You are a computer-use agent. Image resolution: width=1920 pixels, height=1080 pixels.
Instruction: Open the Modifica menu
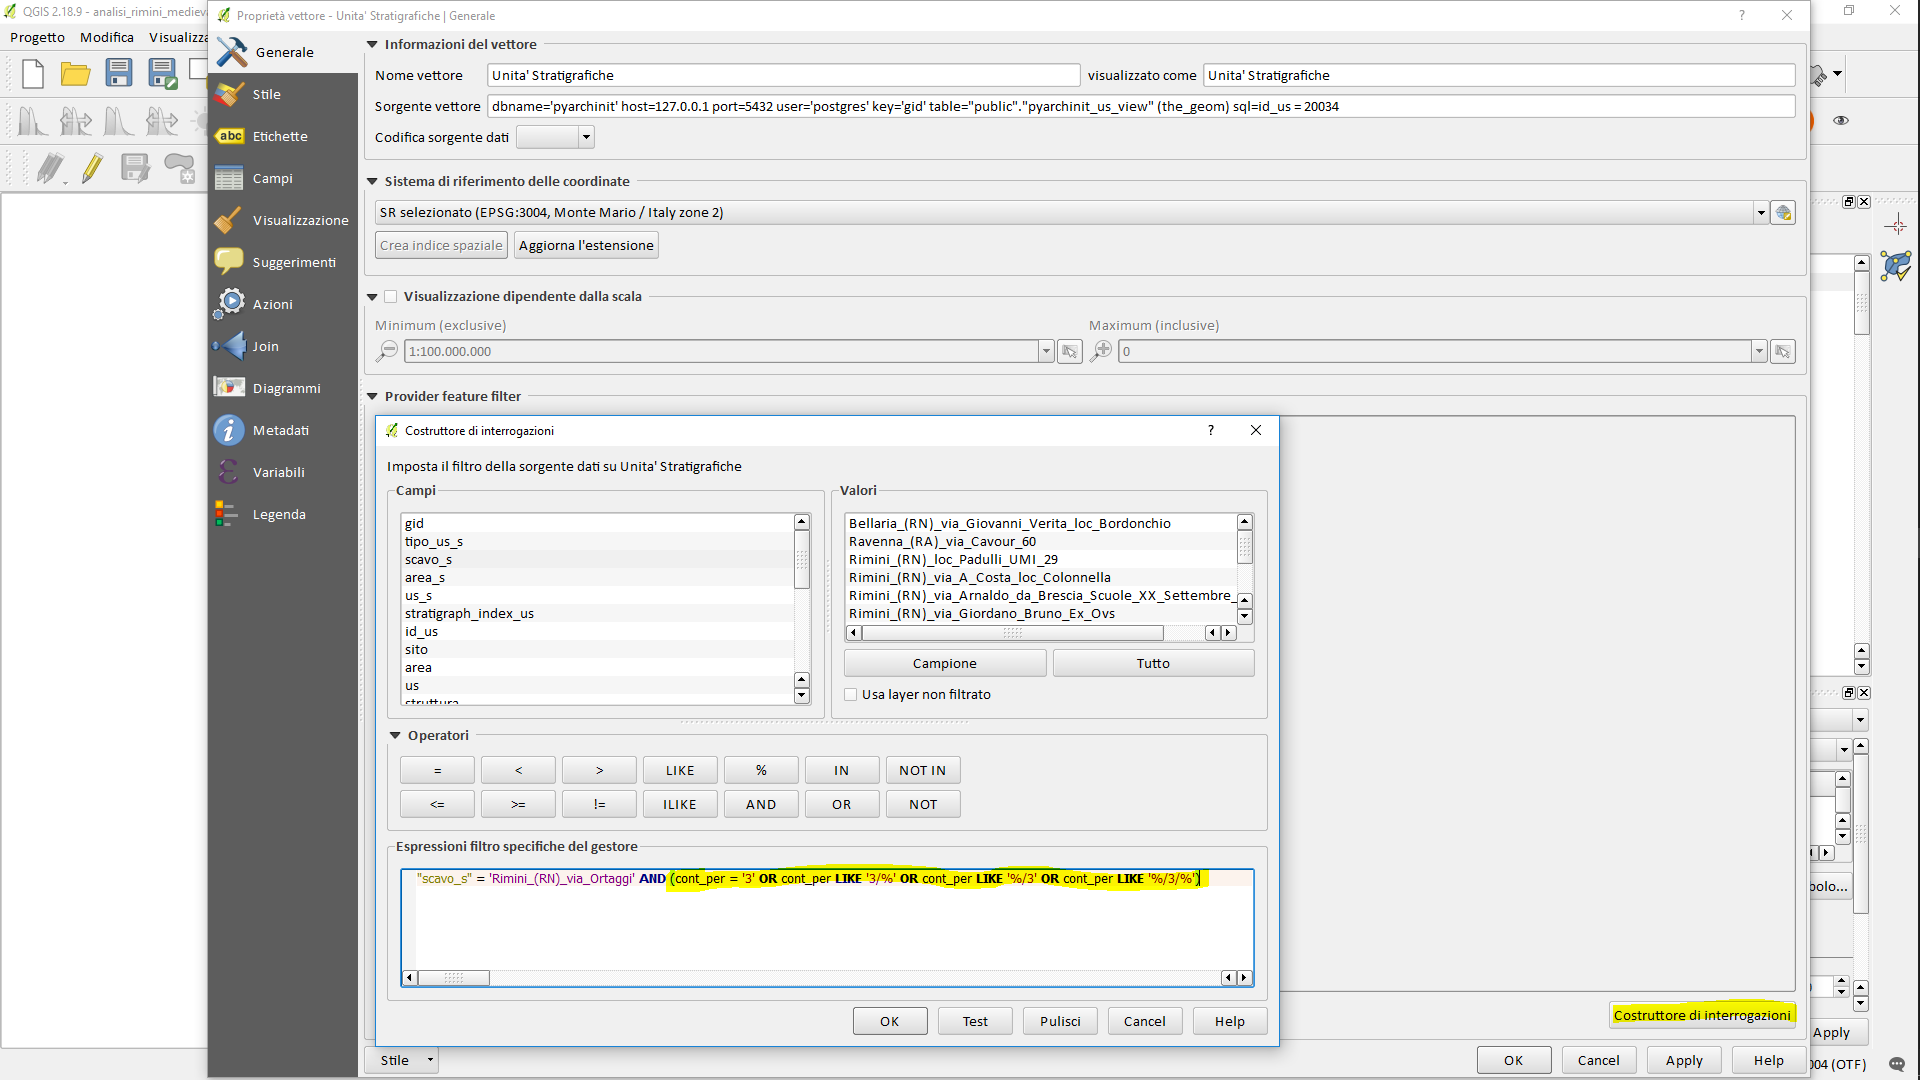coord(107,37)
